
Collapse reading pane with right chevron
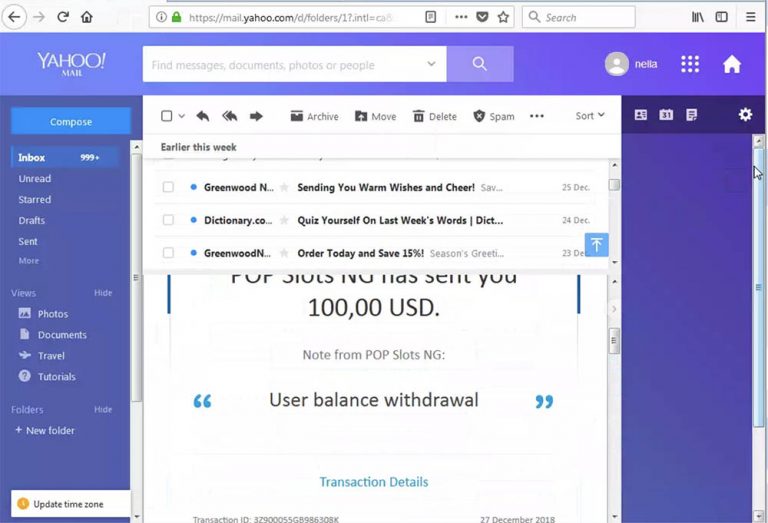point(614,309)
